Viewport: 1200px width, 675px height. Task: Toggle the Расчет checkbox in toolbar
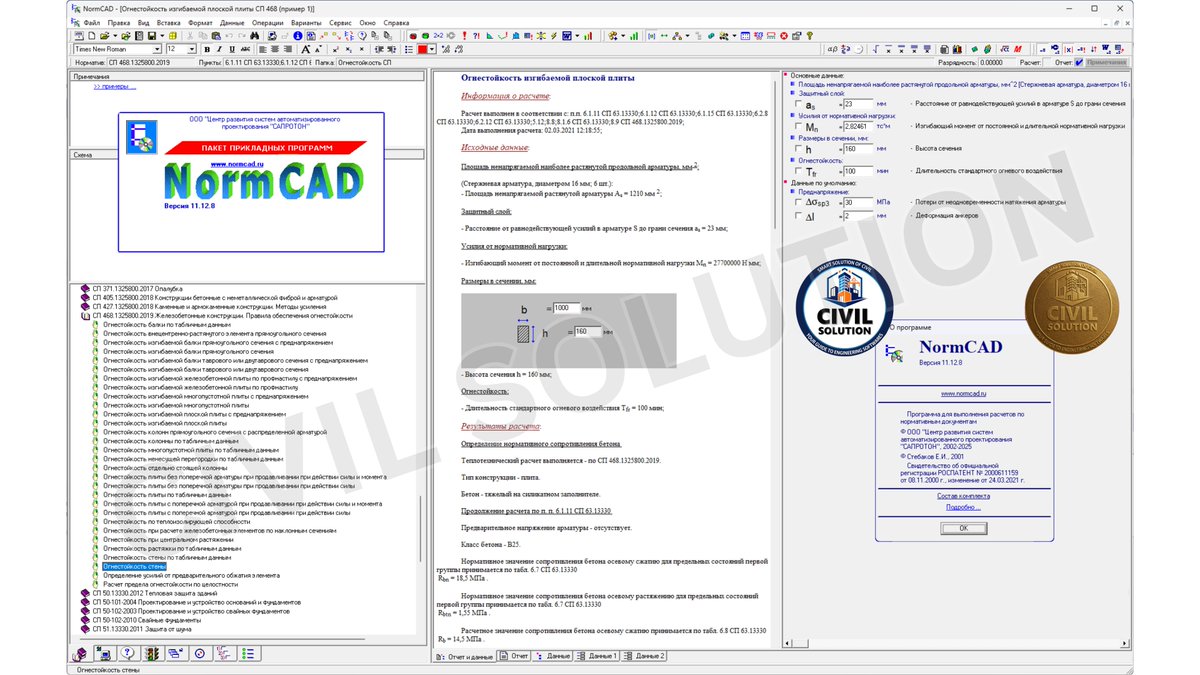pos(1046,62)
